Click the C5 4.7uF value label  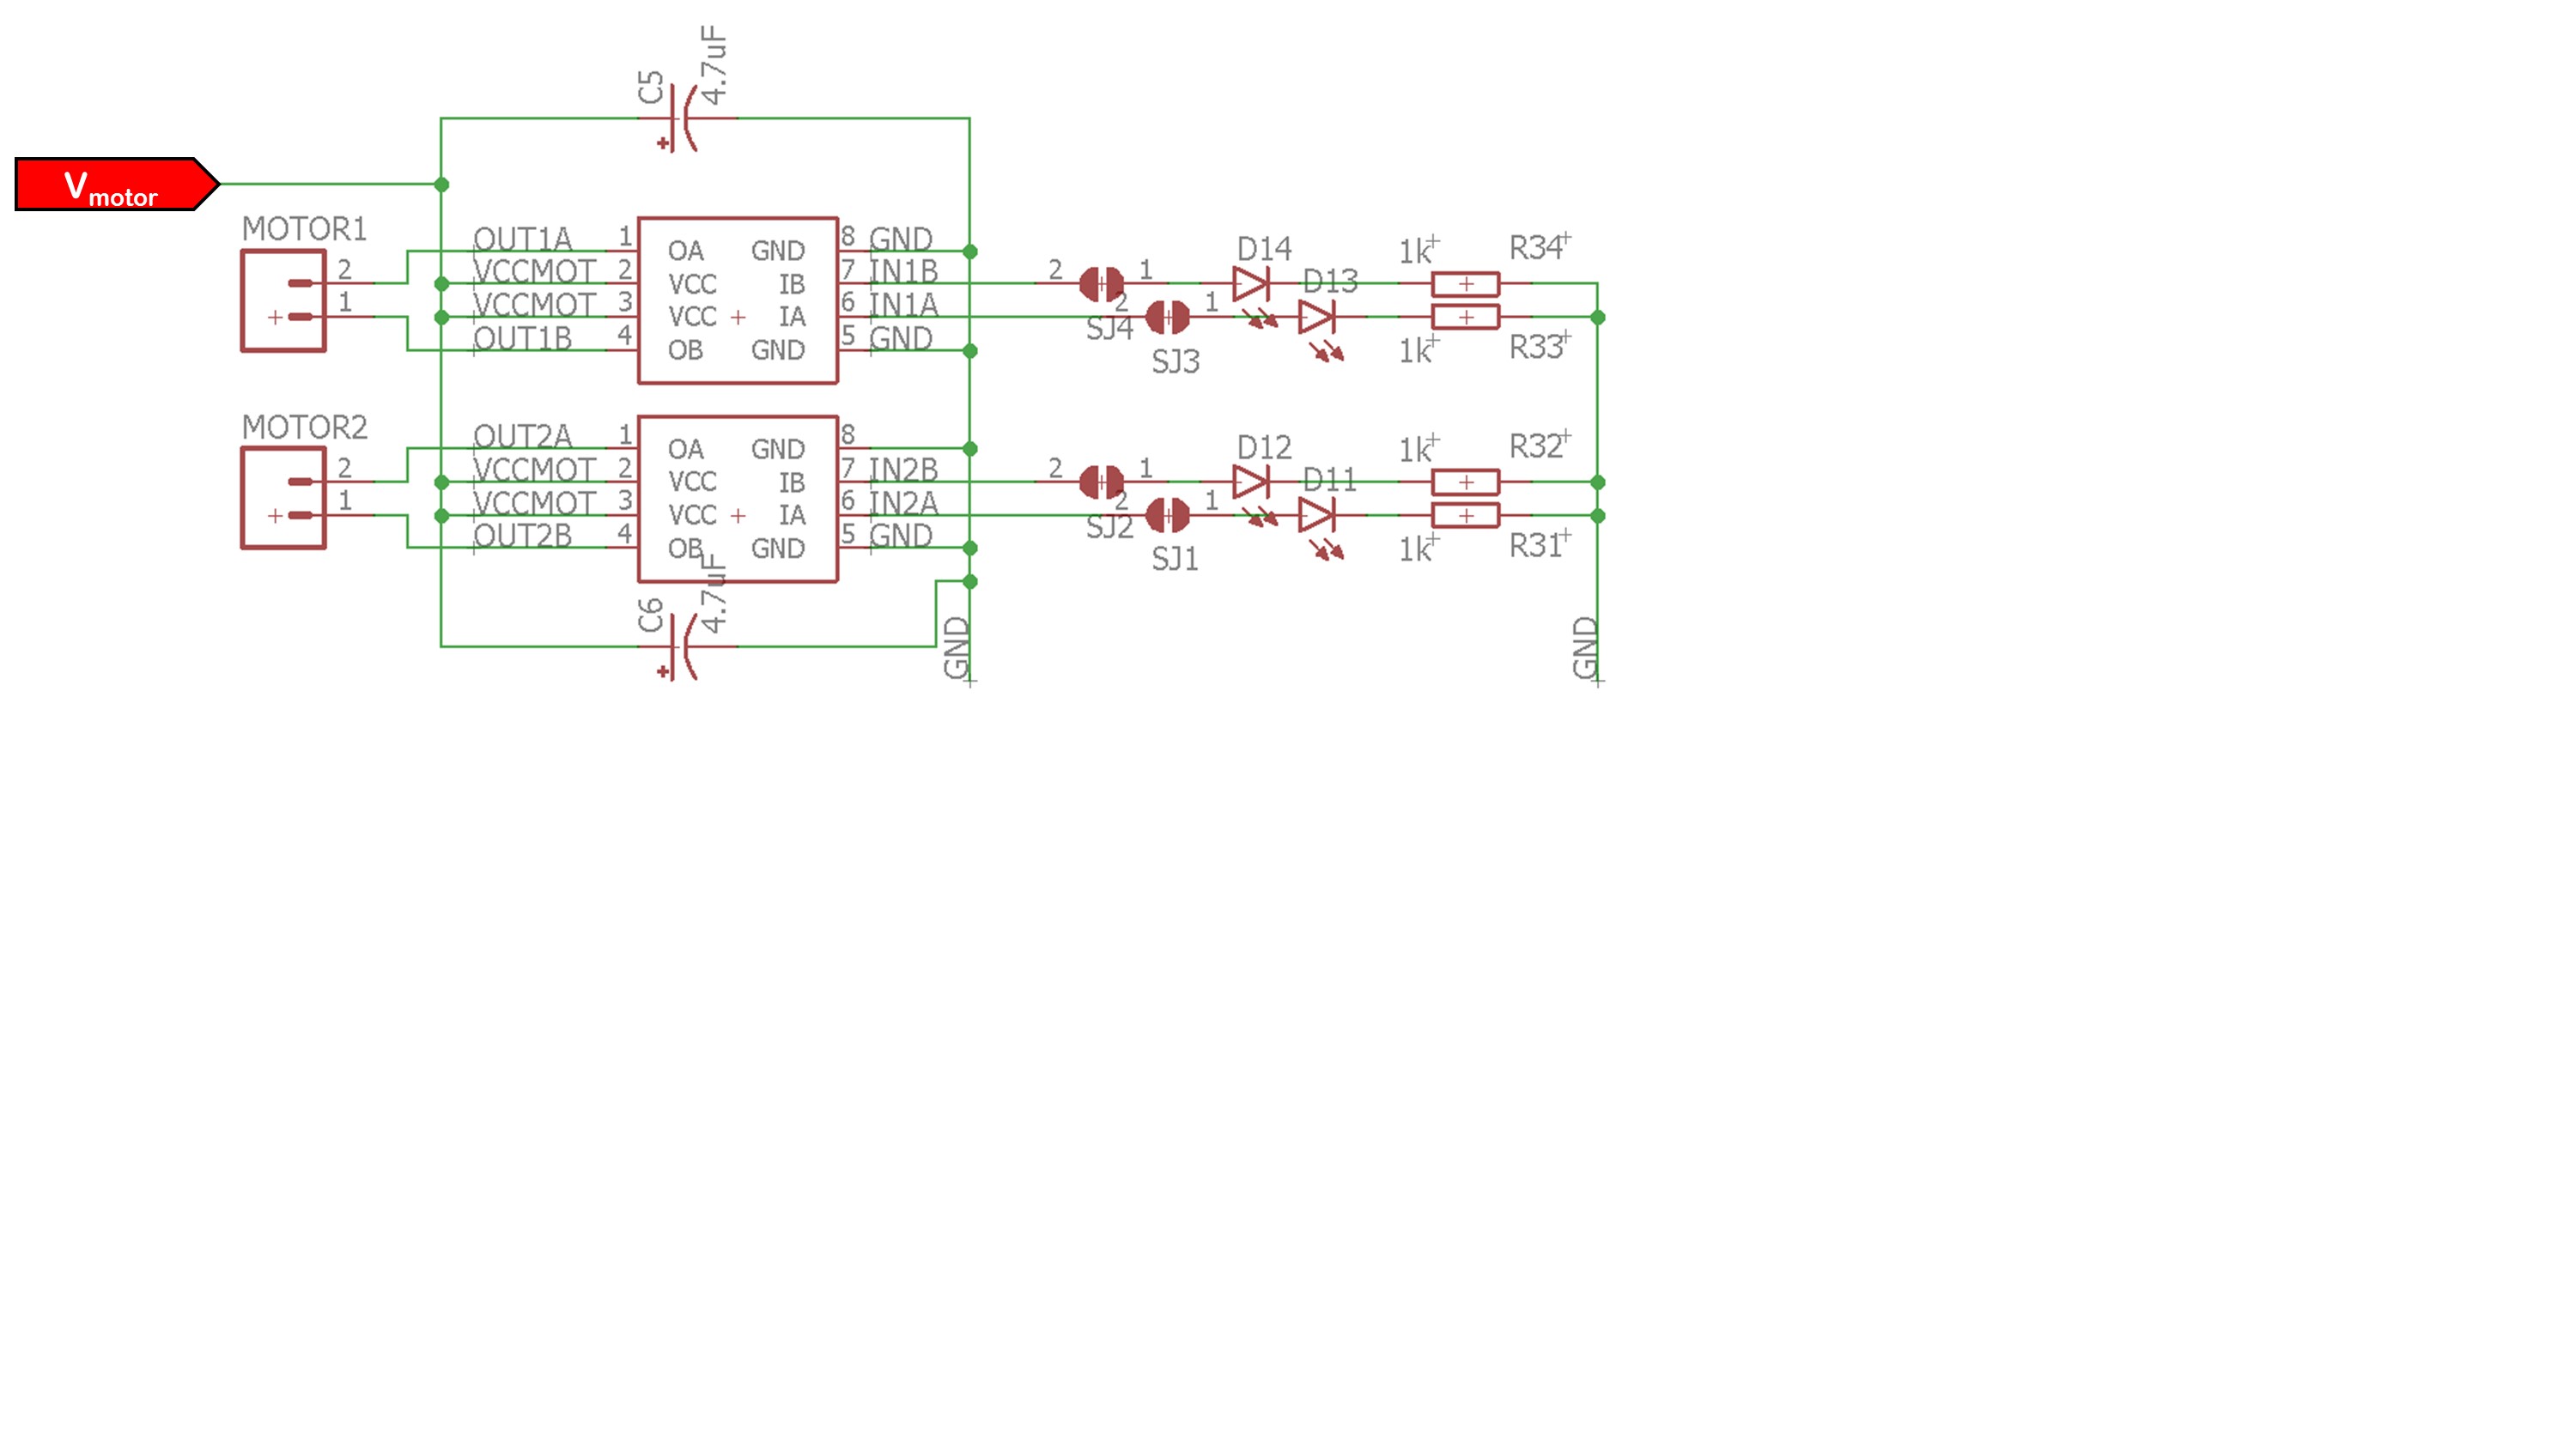[x=714, y=65]
